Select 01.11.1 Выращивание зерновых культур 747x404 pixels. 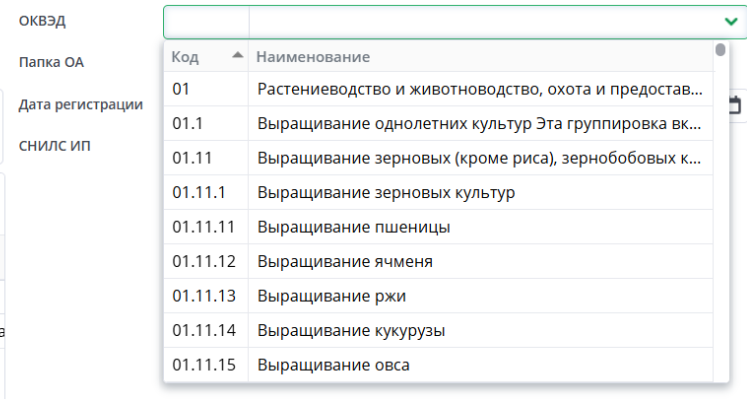pos(440,192)
